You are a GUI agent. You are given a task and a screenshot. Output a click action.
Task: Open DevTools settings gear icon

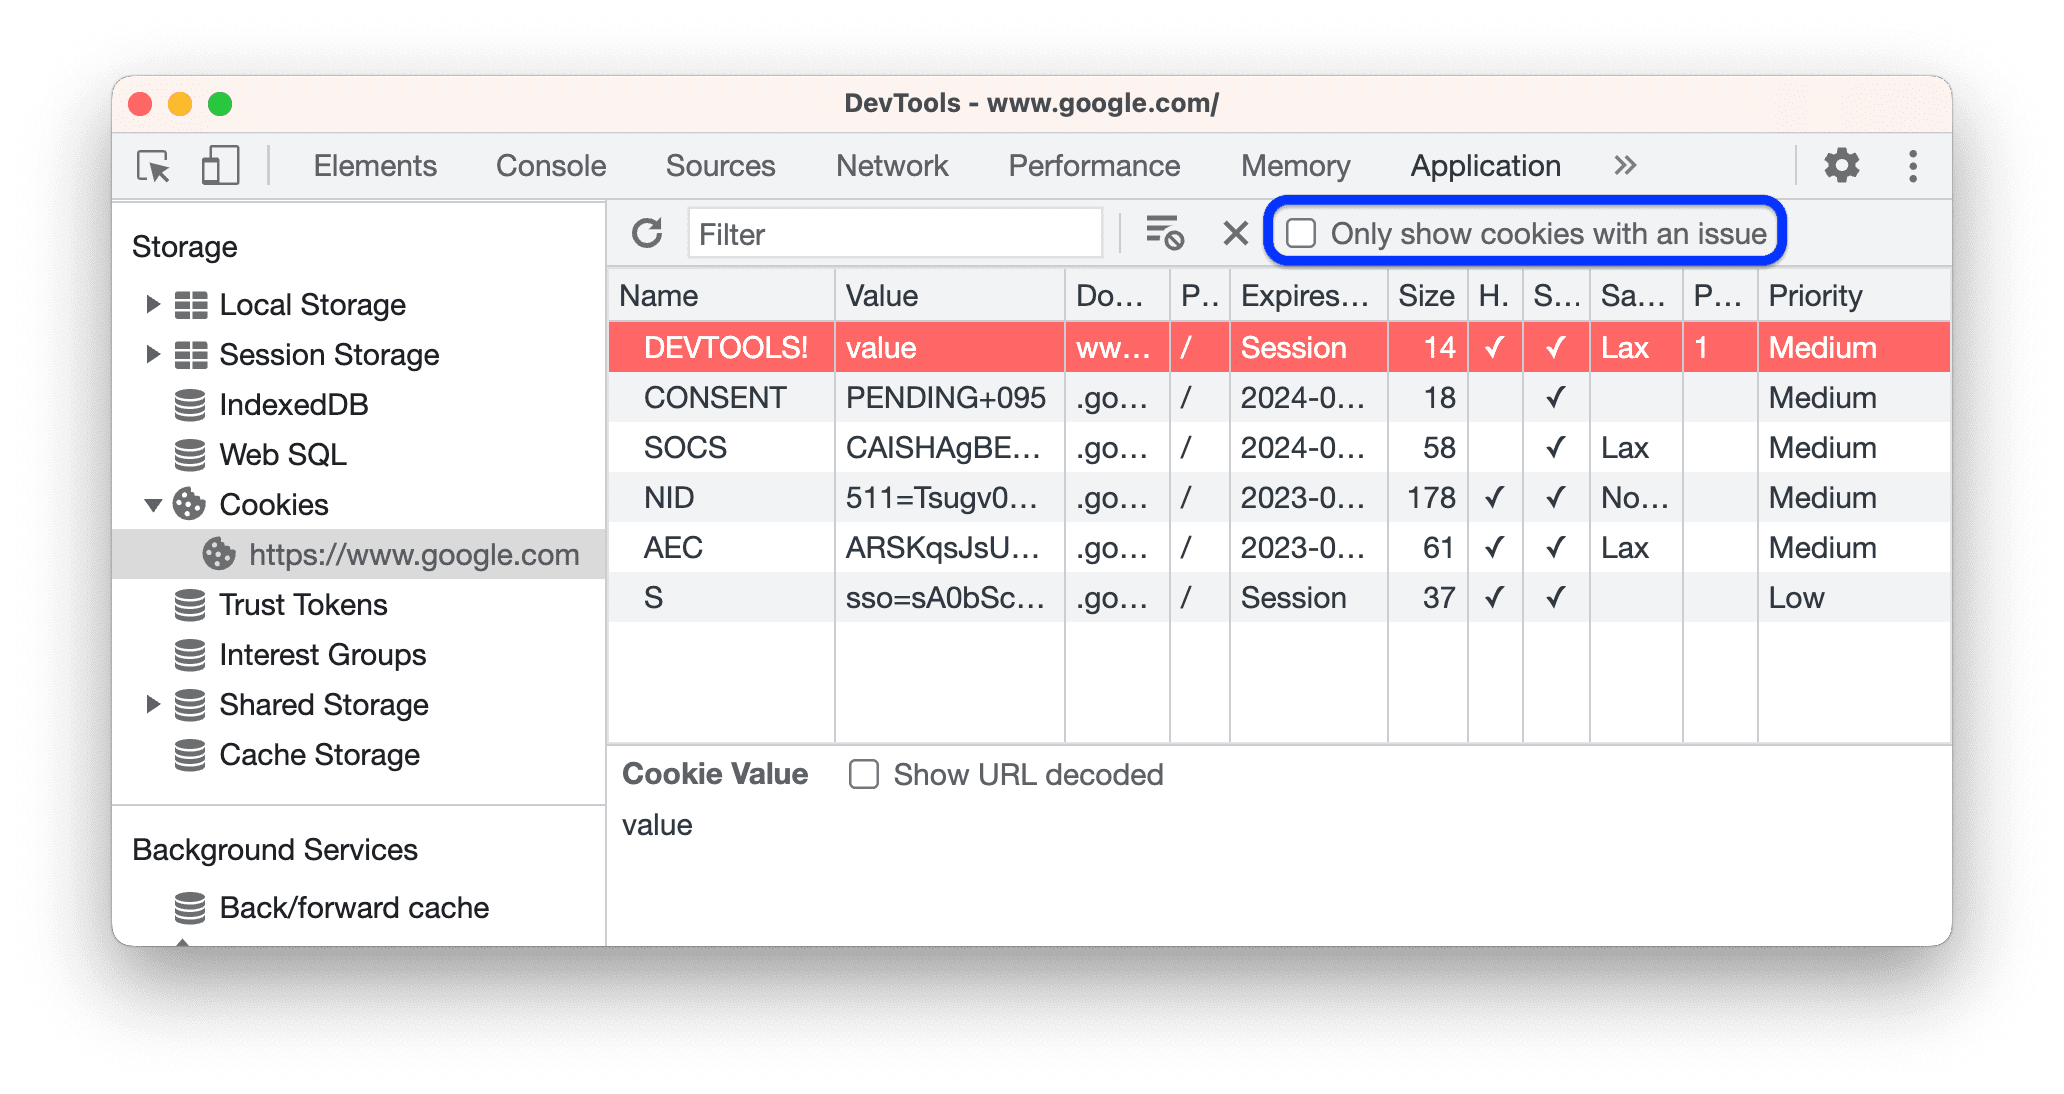coord(1843,167)
